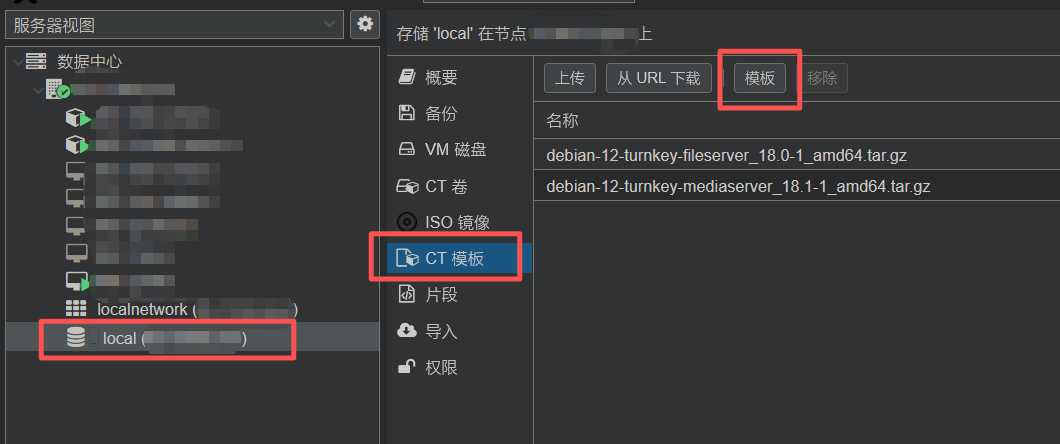Click the 片段 code snippet file icon
The height and width of the screenshot is (444, 1060).
coord(406,294)
